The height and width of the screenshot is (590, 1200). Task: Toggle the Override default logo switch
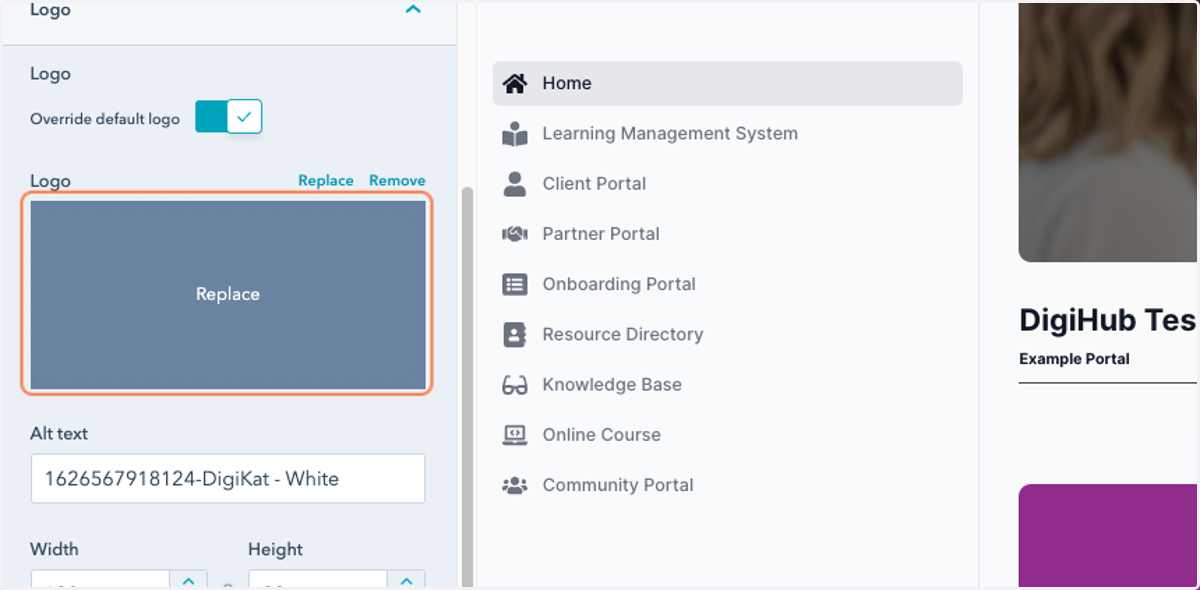coord(228,117)
